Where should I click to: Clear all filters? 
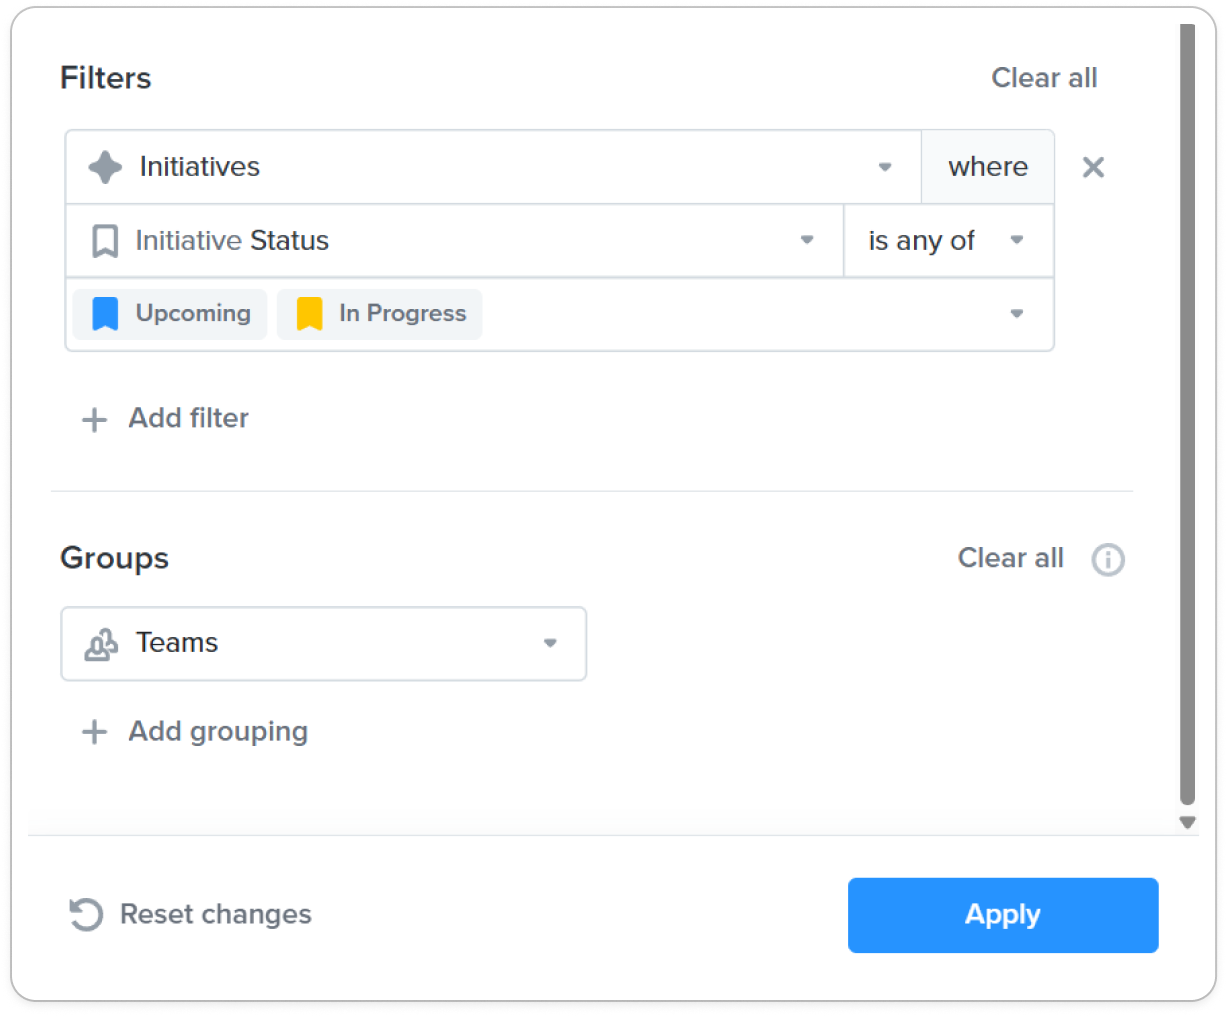tap(1044, 78)
